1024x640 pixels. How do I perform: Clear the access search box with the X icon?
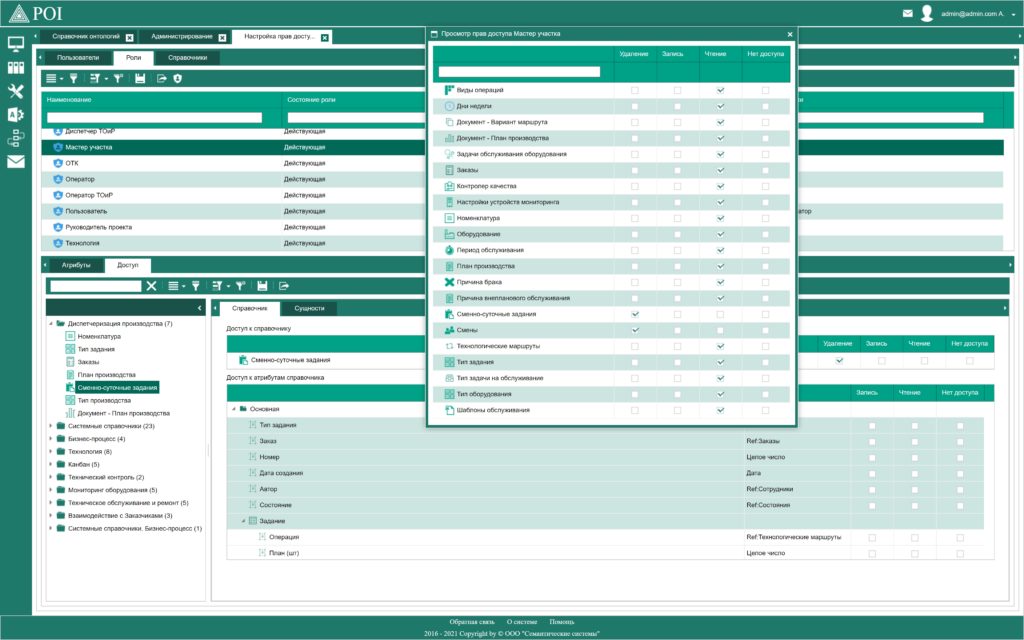tap(152, 285)
